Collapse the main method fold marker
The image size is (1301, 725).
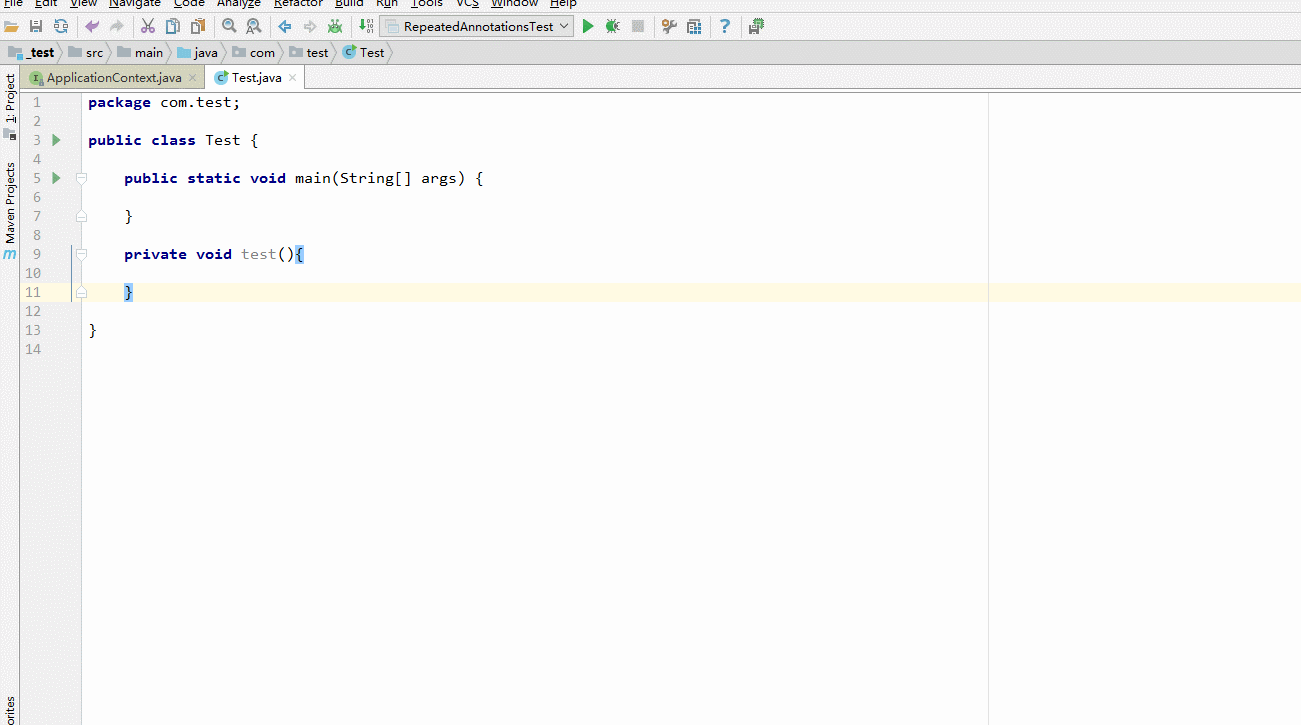[82, 178]
